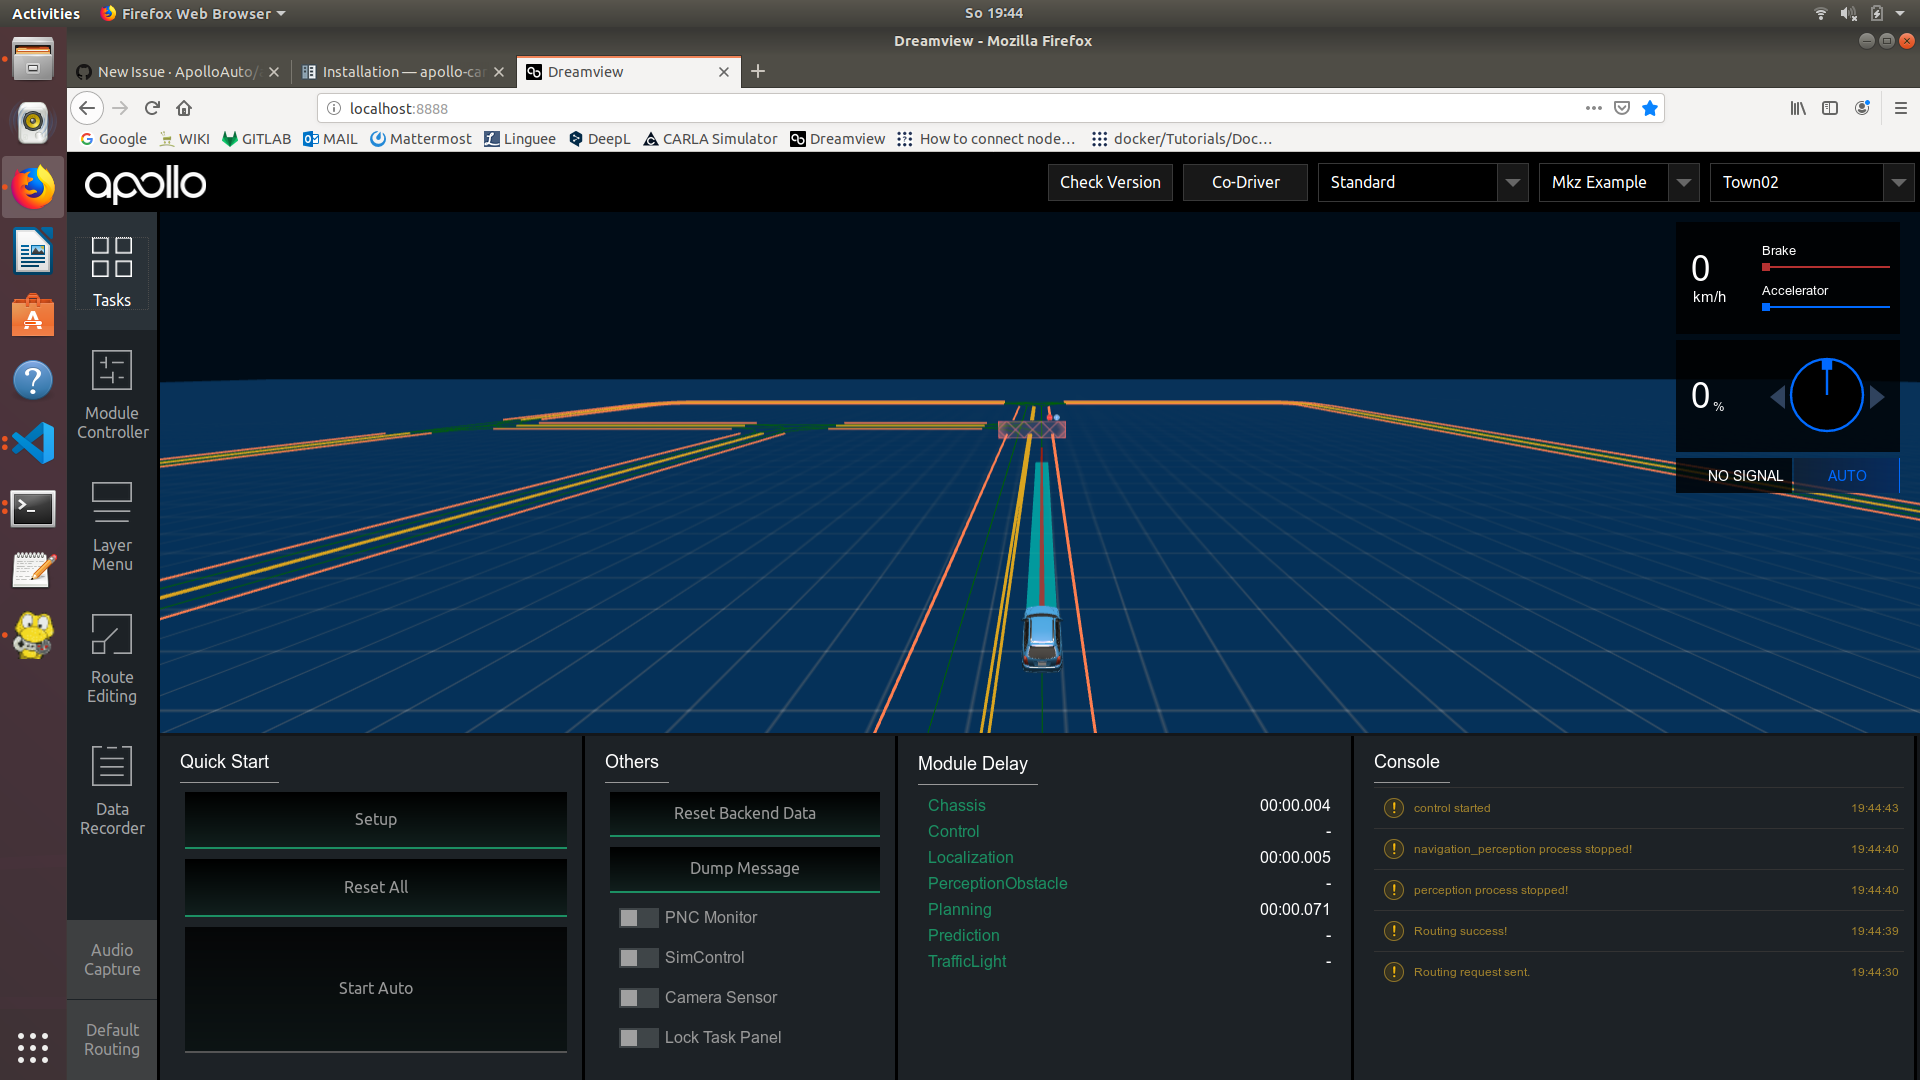Screen dimensions: 1920x1080
Task: Open page actions ellipsis in address bar
Action: tap(1593, 108)
